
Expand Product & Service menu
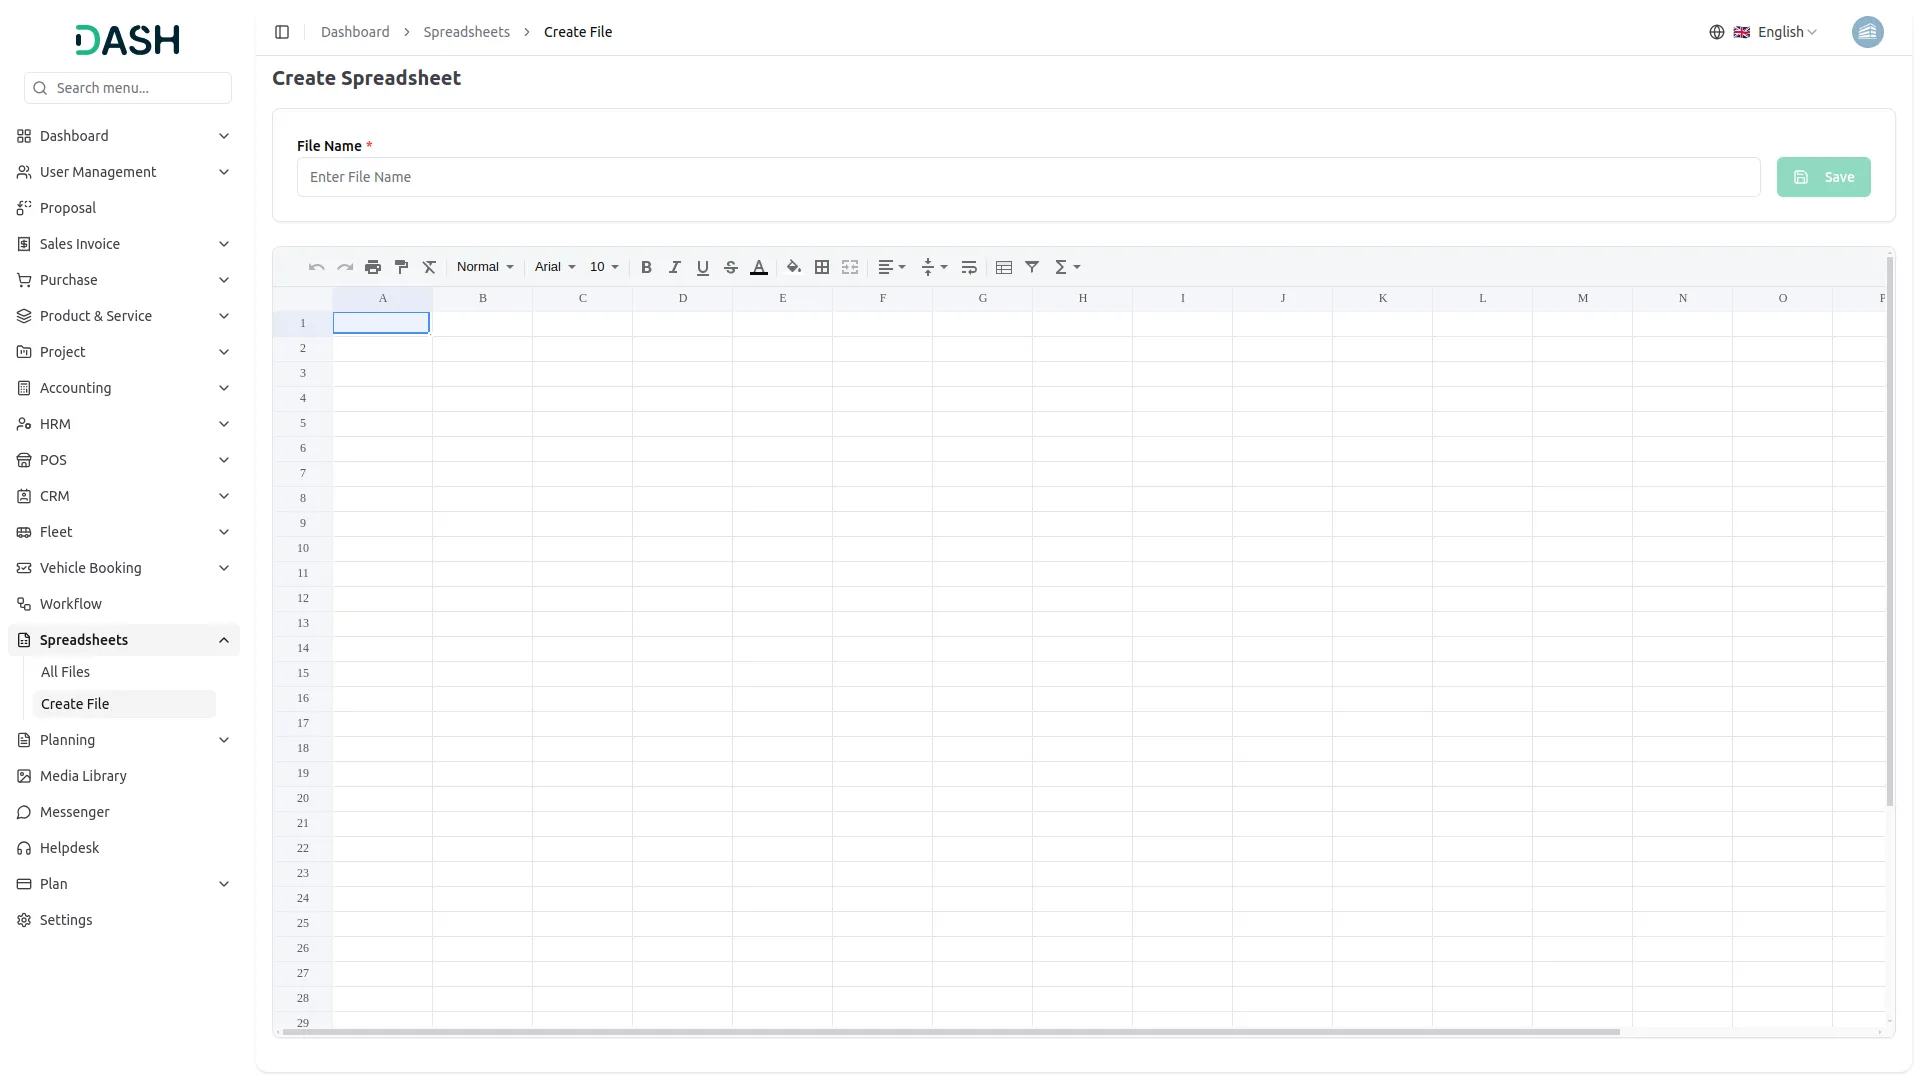[124, 316]
